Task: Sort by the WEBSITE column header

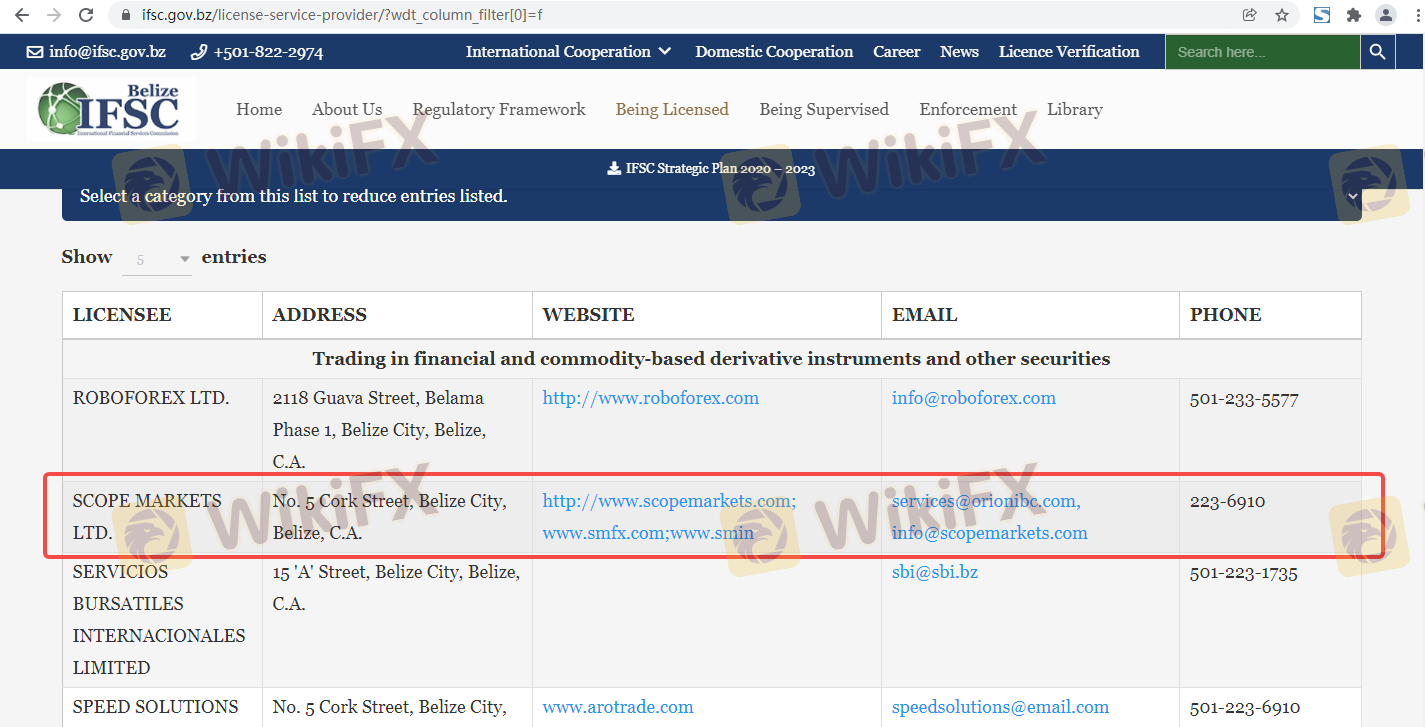Action: click(706, 315)
